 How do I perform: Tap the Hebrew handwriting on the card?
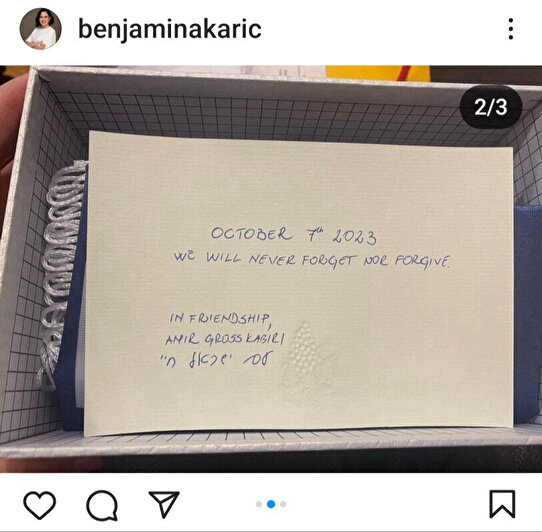click(x=217, y=360)
